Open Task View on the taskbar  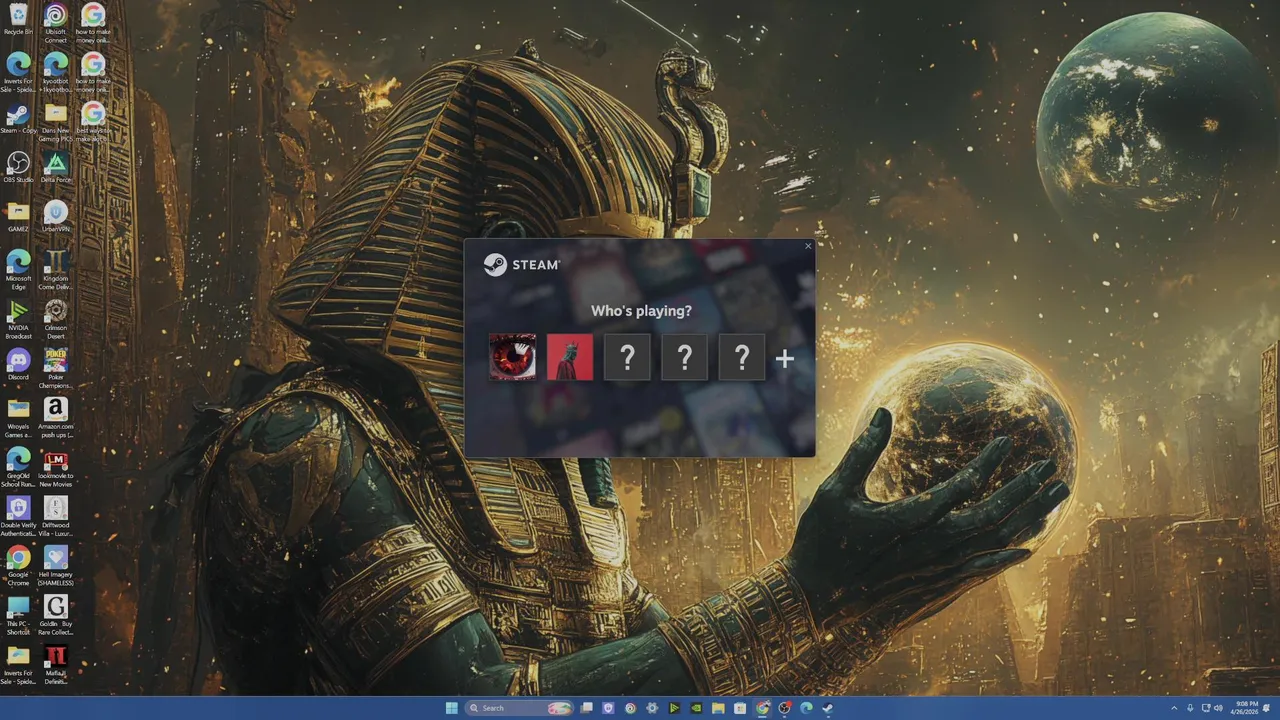[587, 708]
